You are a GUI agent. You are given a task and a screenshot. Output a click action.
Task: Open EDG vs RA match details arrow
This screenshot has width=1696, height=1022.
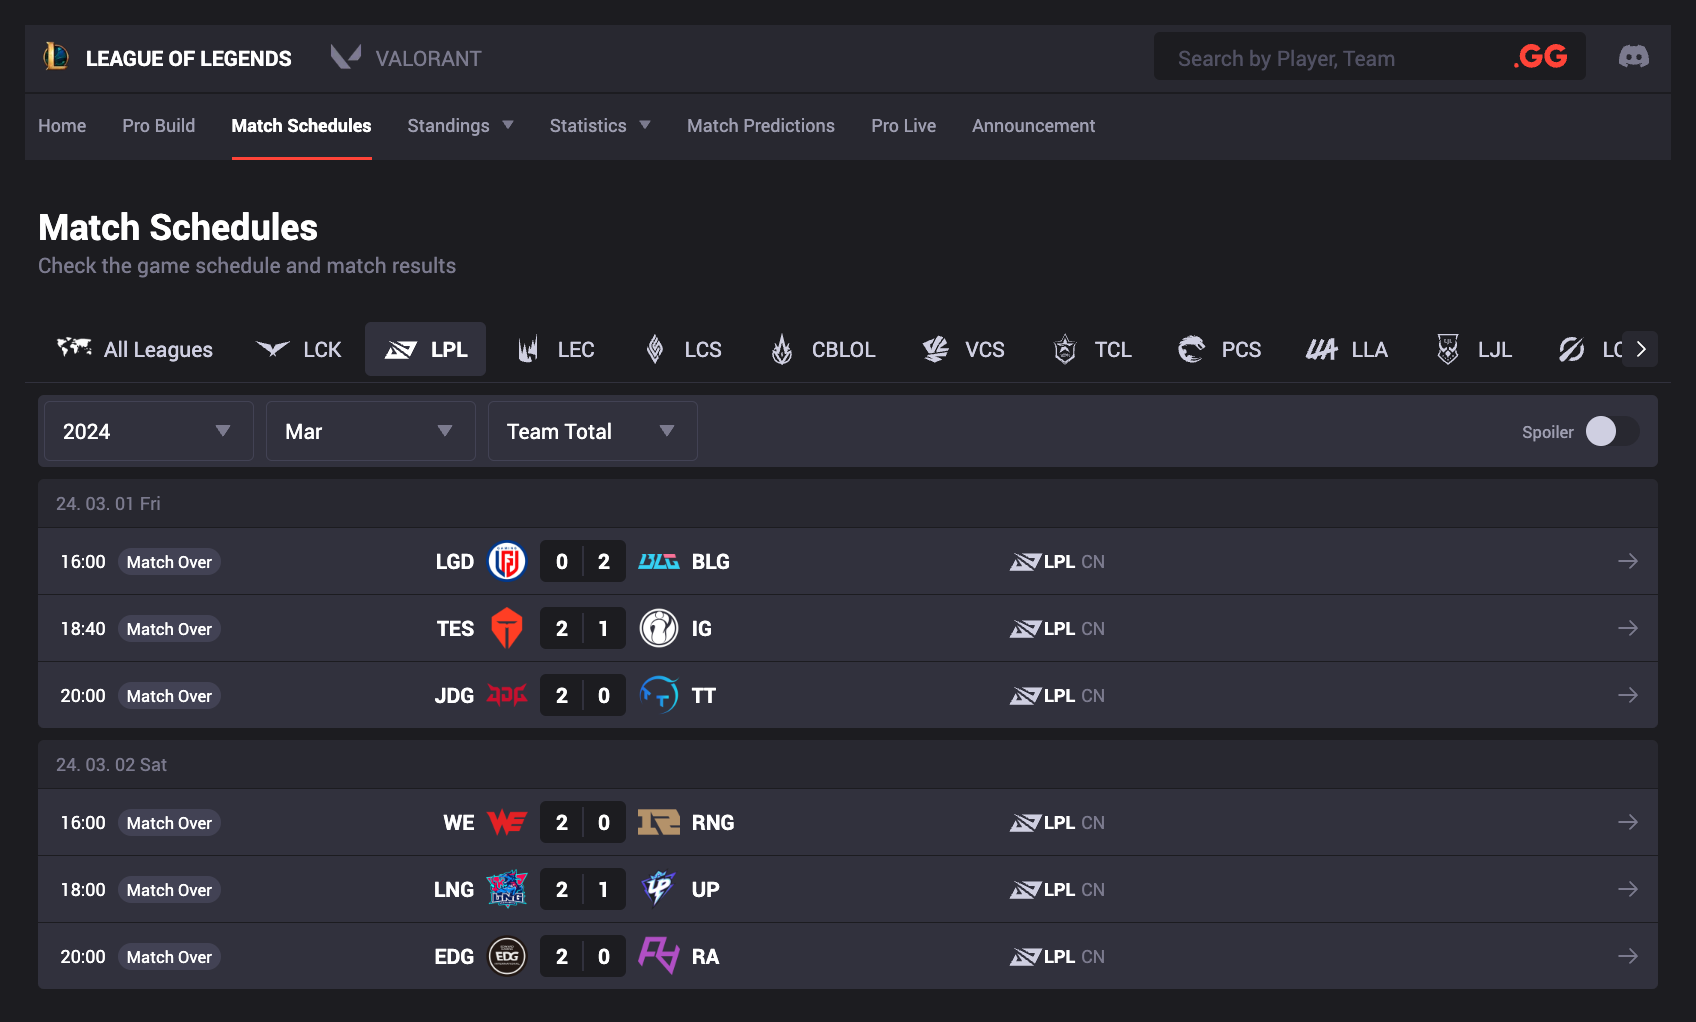pyautogui.click(x=1628, y=956)
